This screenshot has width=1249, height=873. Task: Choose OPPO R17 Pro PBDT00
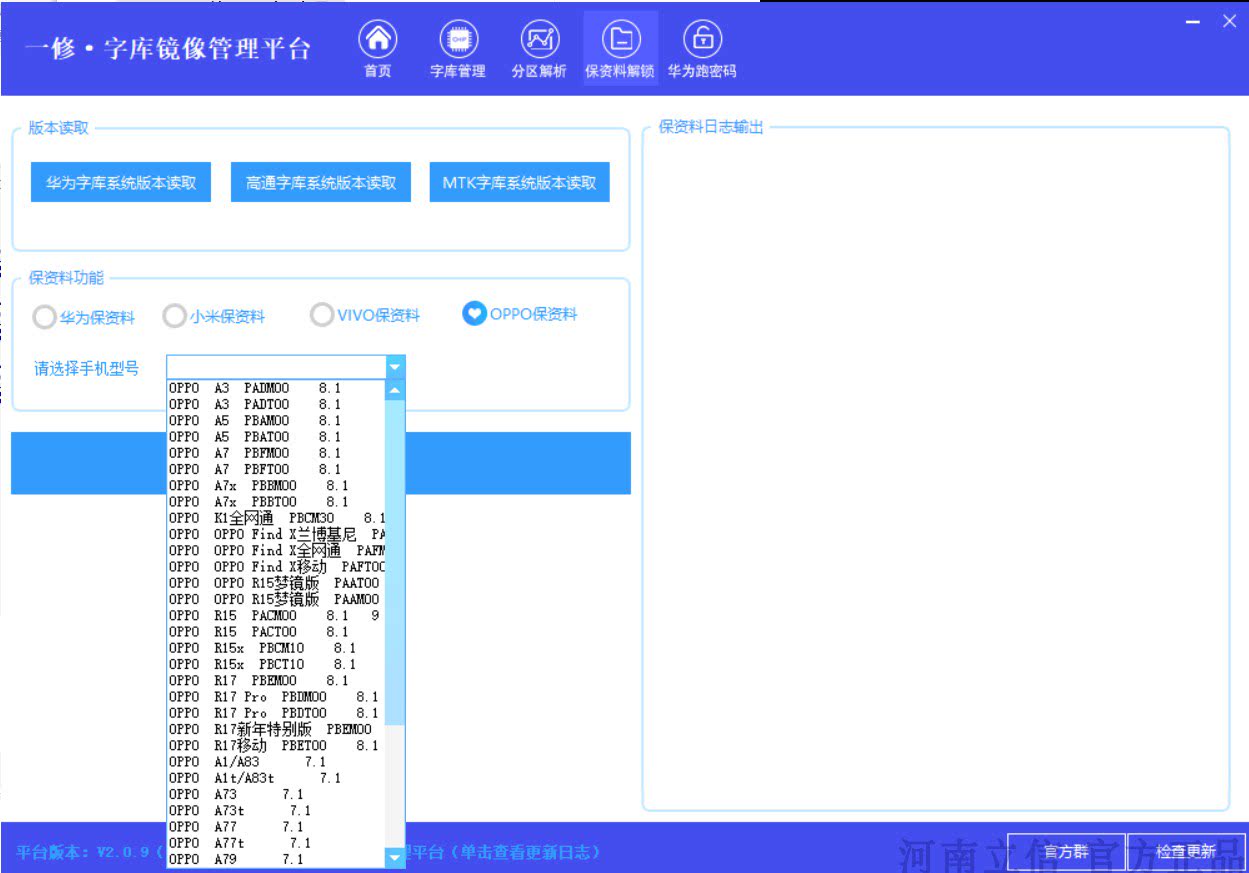[x=276, y=712]
